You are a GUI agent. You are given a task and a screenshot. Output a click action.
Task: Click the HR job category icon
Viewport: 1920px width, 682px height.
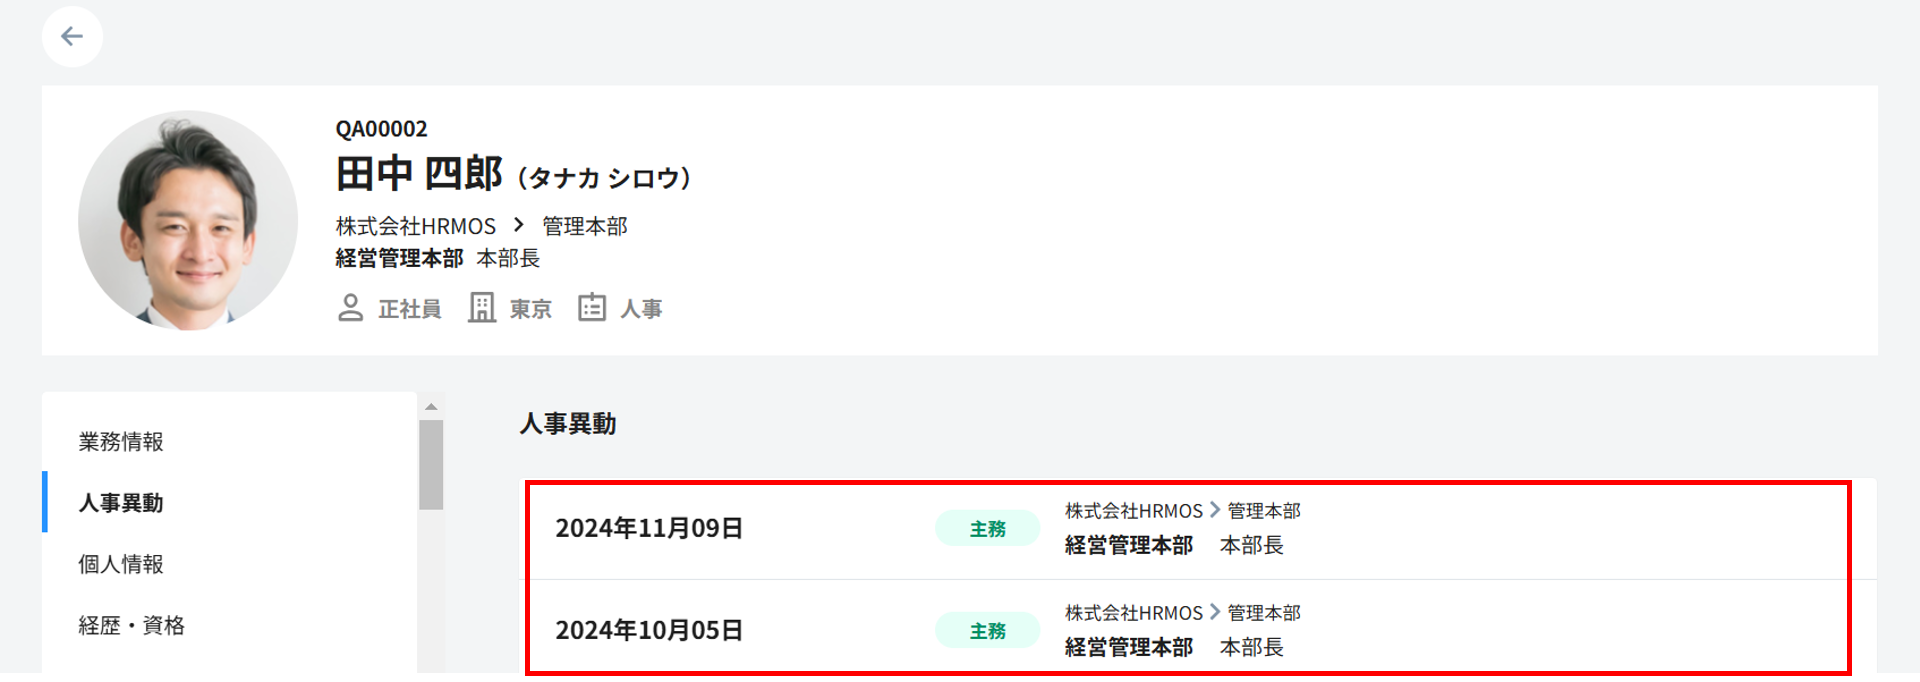coord(592,308)
